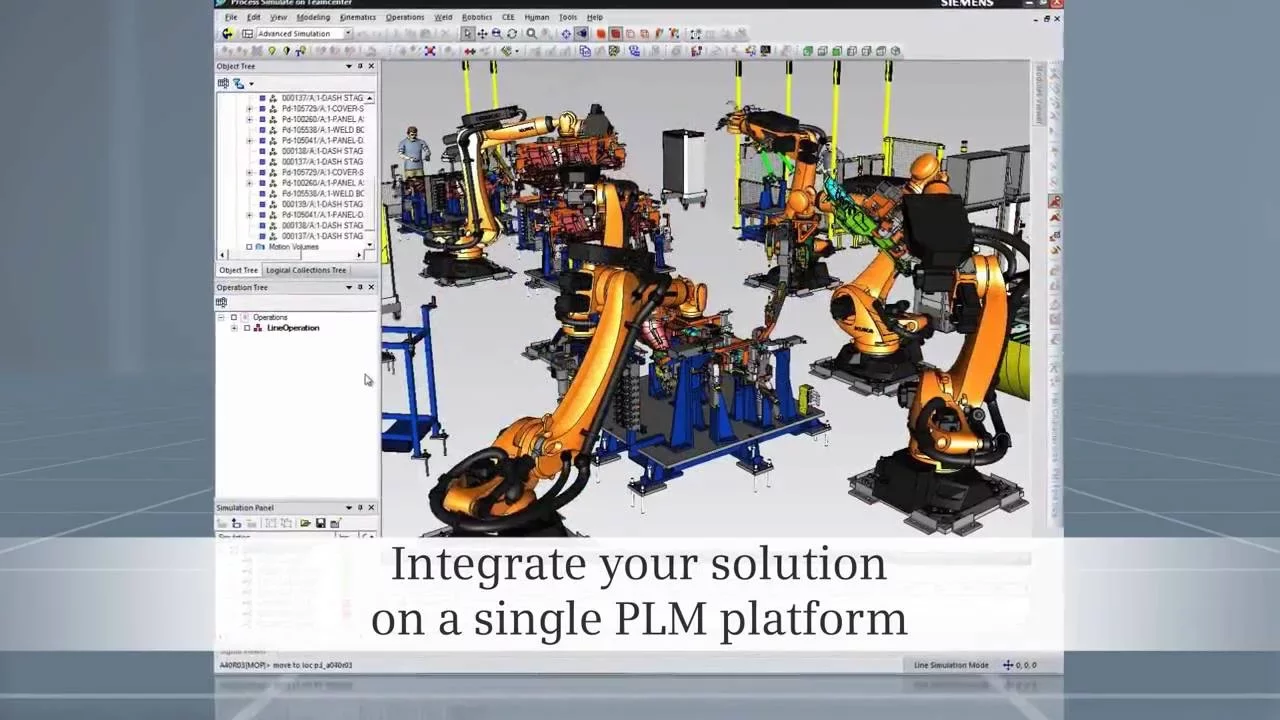Click the Object Tree scroll up arrow
Viewport: 1280px width, 720px height.
click(370, 98)
